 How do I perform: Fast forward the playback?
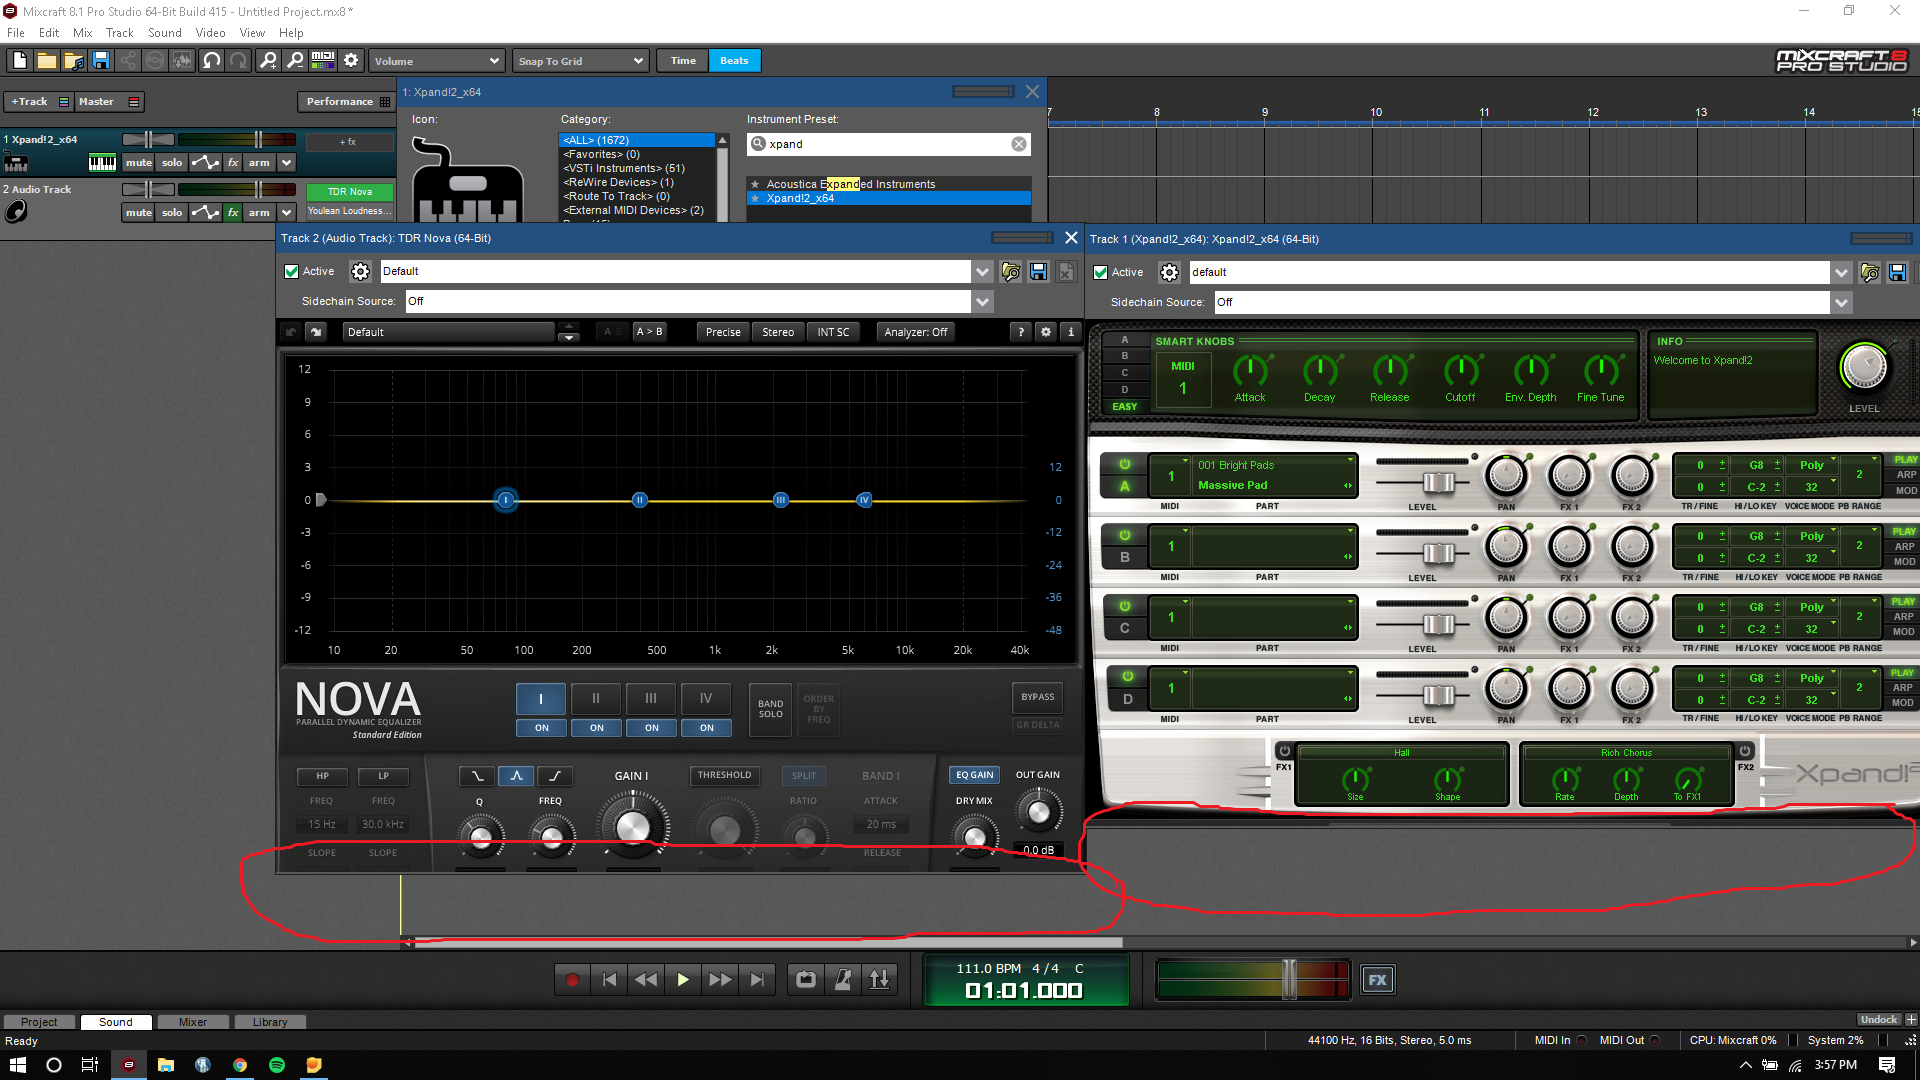click(720, 980)
